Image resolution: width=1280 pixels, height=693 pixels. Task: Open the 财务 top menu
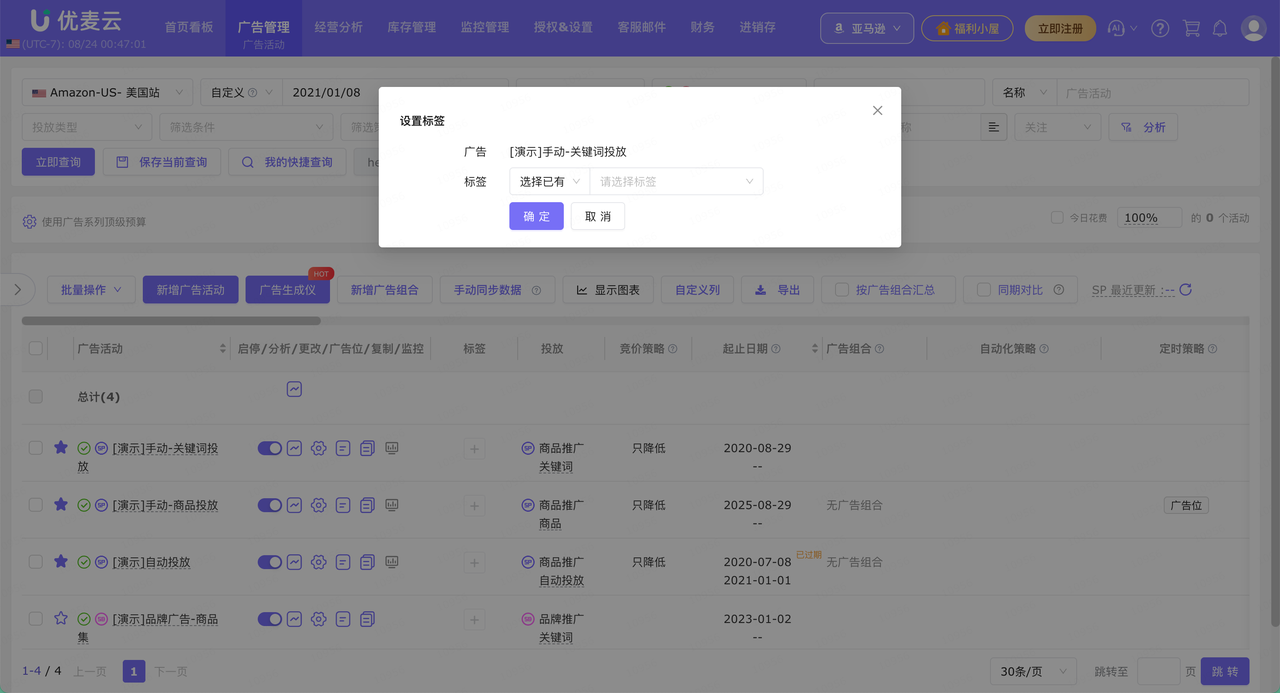pyautogui.click(x=703, y=27)
